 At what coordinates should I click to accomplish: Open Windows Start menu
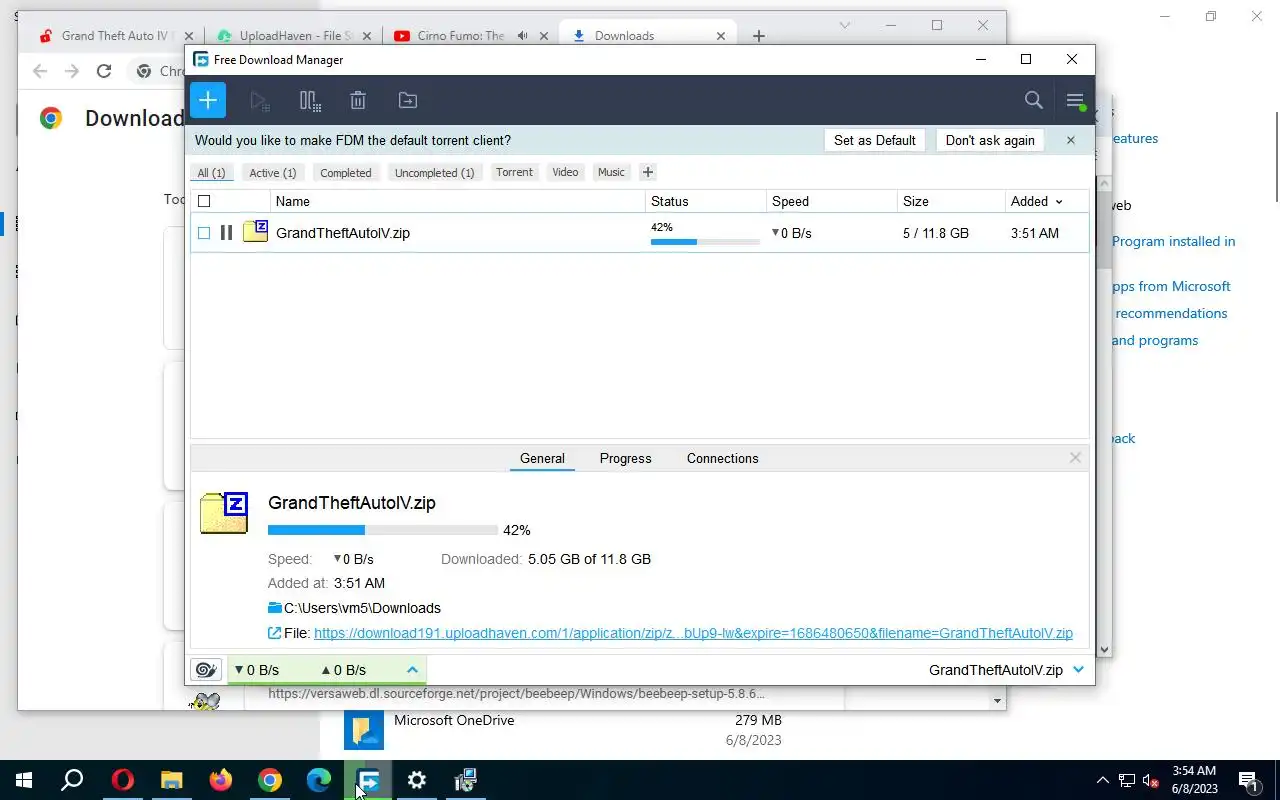24,780
